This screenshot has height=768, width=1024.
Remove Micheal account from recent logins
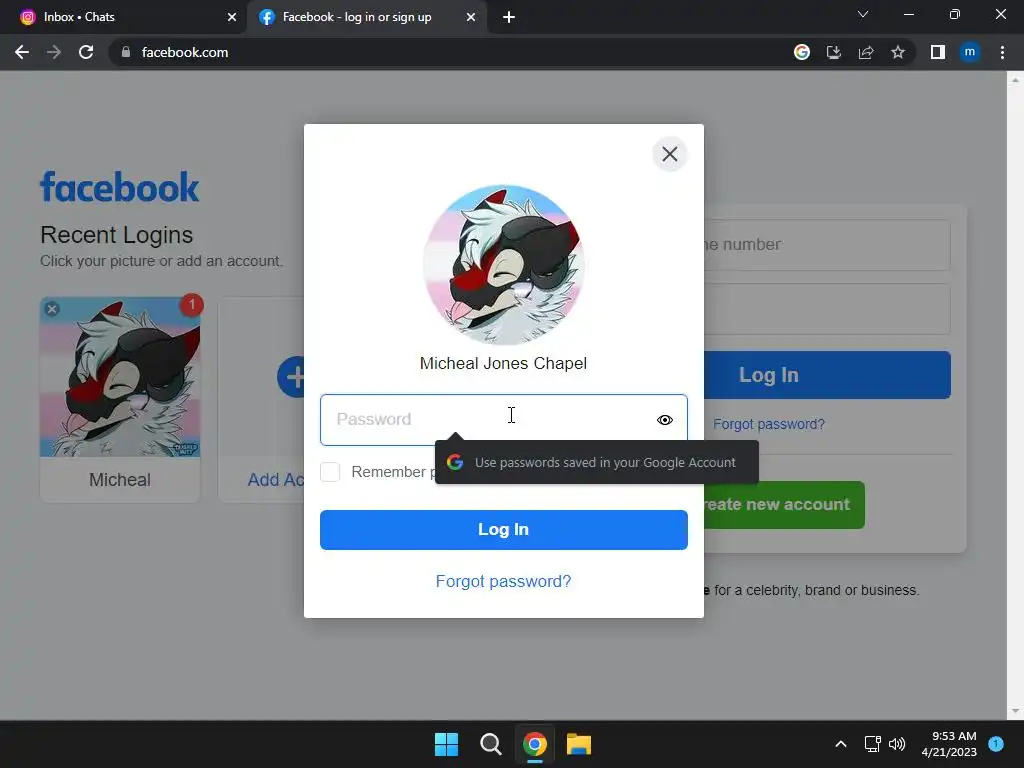pos(52,309)
